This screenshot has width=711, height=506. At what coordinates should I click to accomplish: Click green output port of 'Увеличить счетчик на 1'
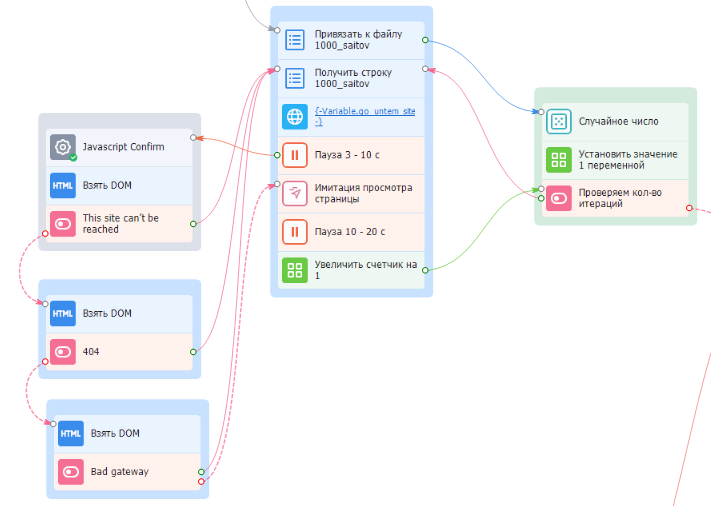point(425,270)
